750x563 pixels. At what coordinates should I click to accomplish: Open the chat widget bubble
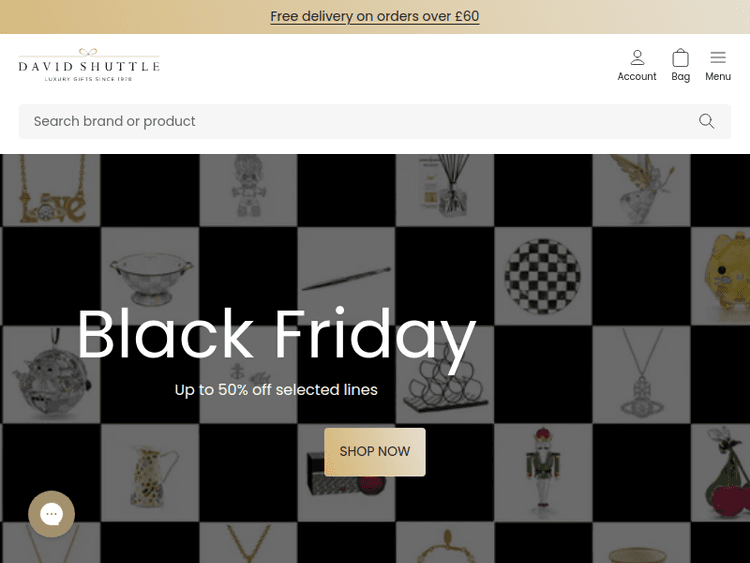point(51,514)
